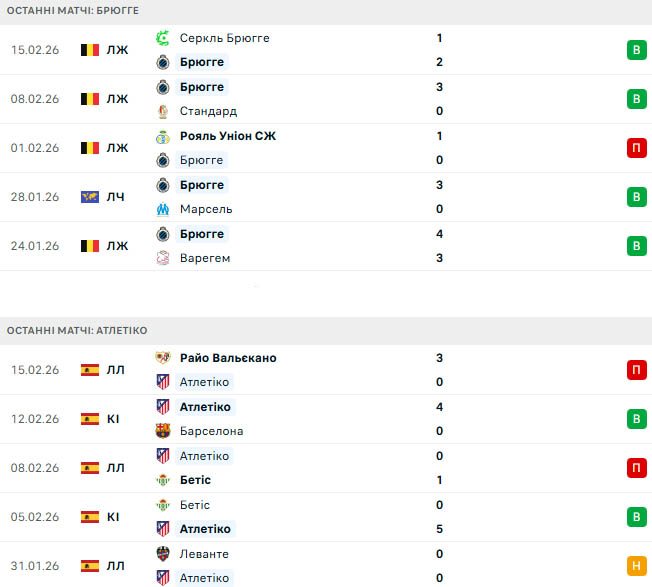Open the Серкль Брюгге team name link

coord(225,38)
